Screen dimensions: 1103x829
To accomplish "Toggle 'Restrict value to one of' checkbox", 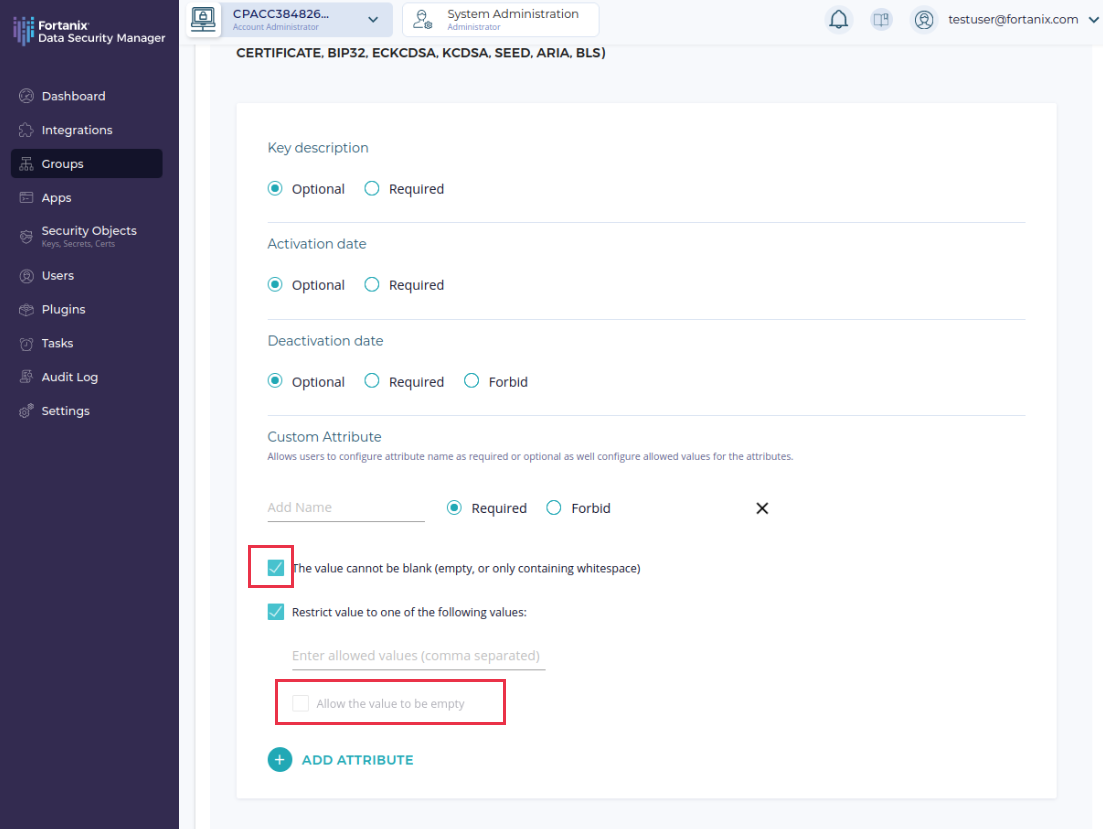I will click(x=276, y=612).
